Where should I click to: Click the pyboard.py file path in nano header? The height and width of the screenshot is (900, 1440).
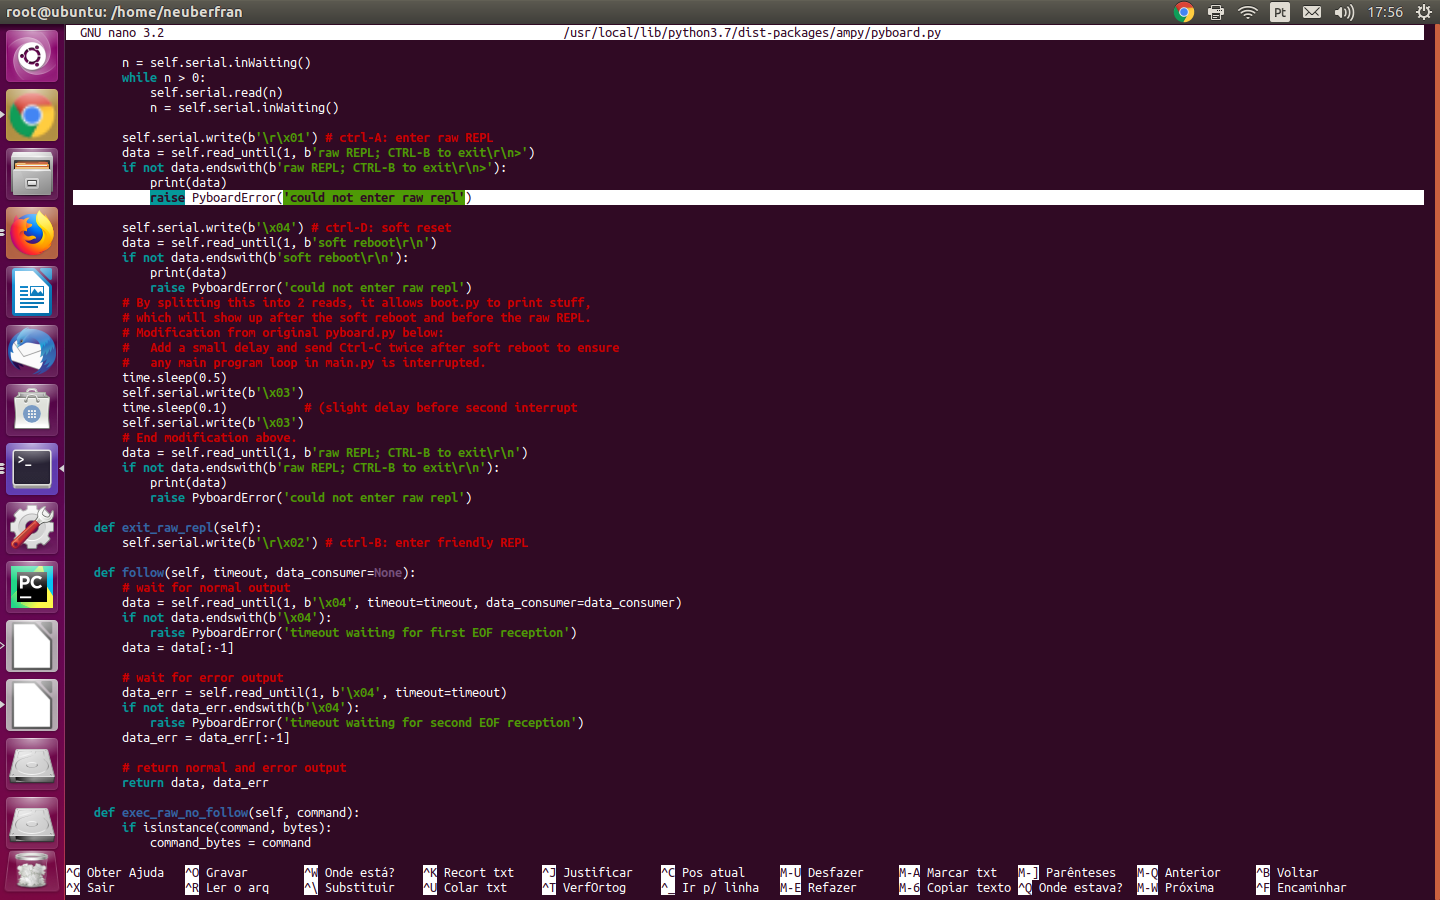[x=752, y=33]
